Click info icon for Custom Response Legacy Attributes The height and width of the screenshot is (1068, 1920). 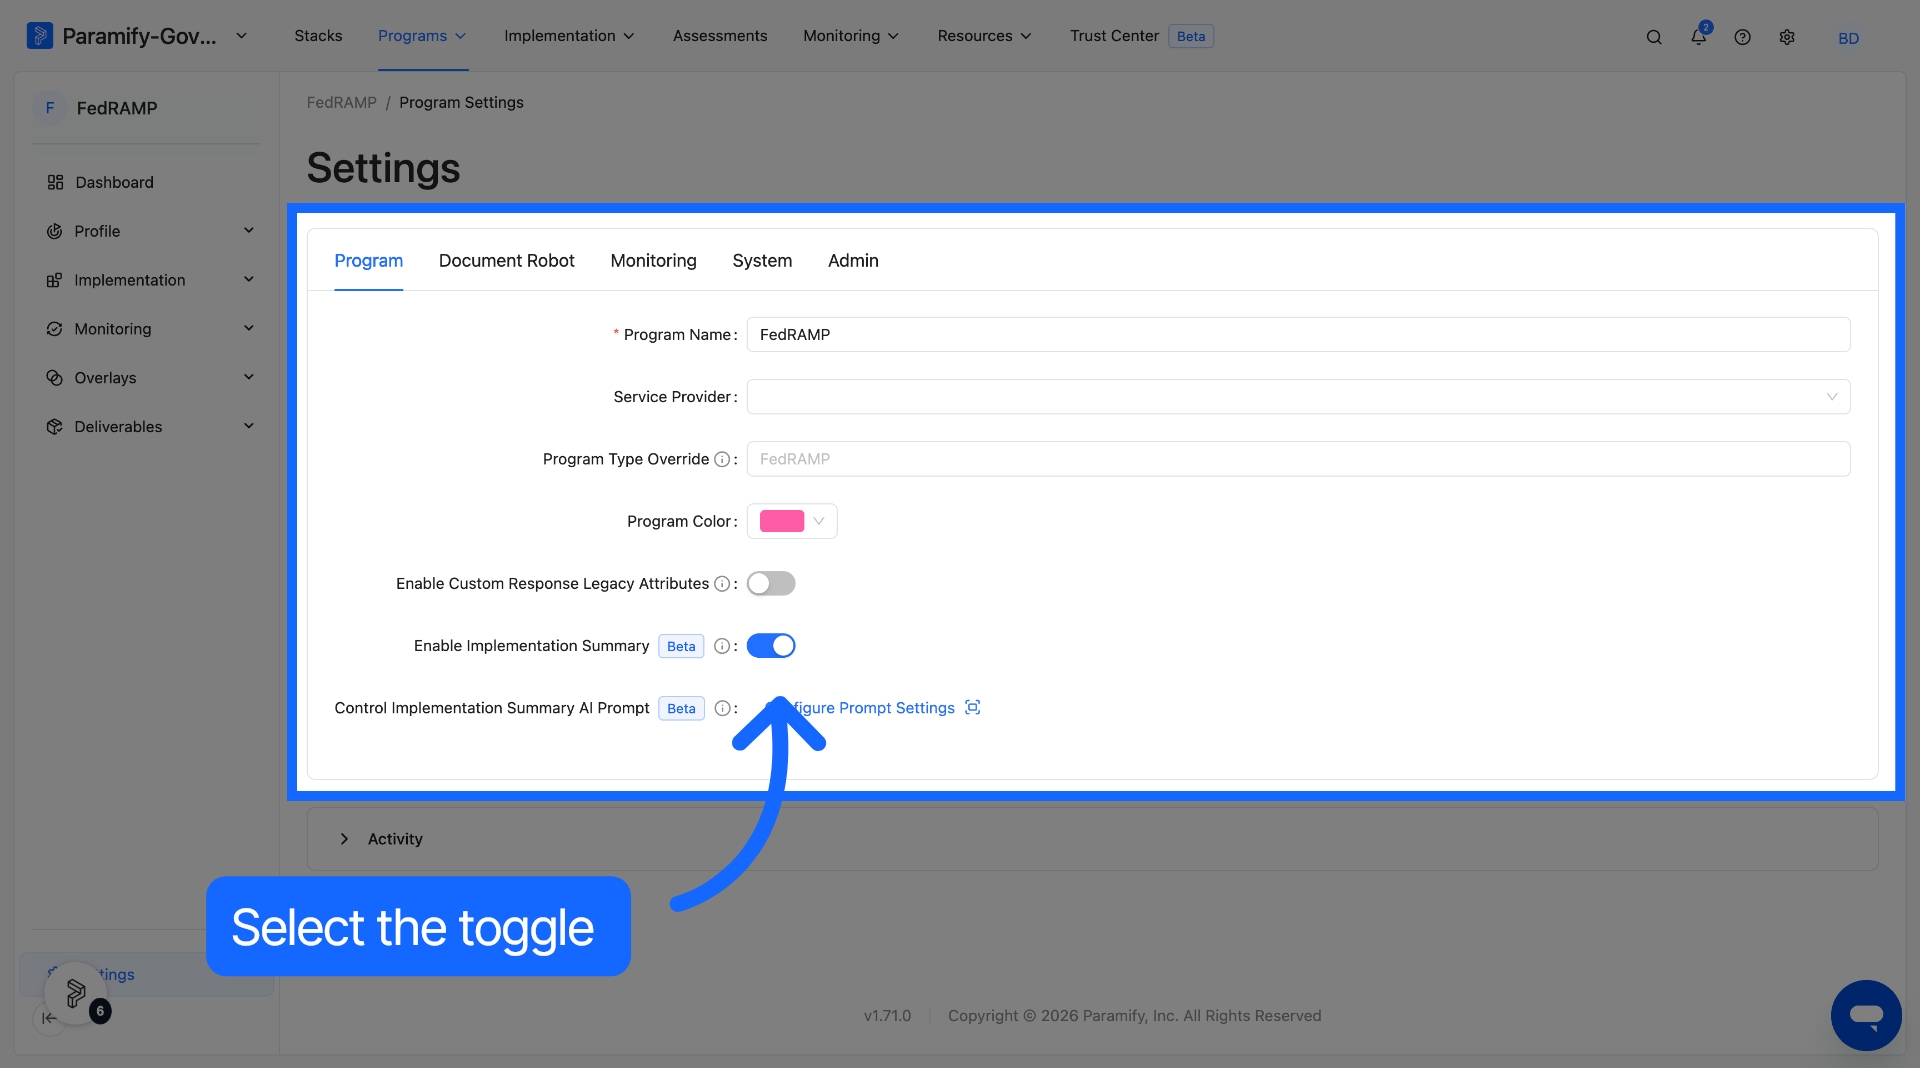[x=721, y=584]
